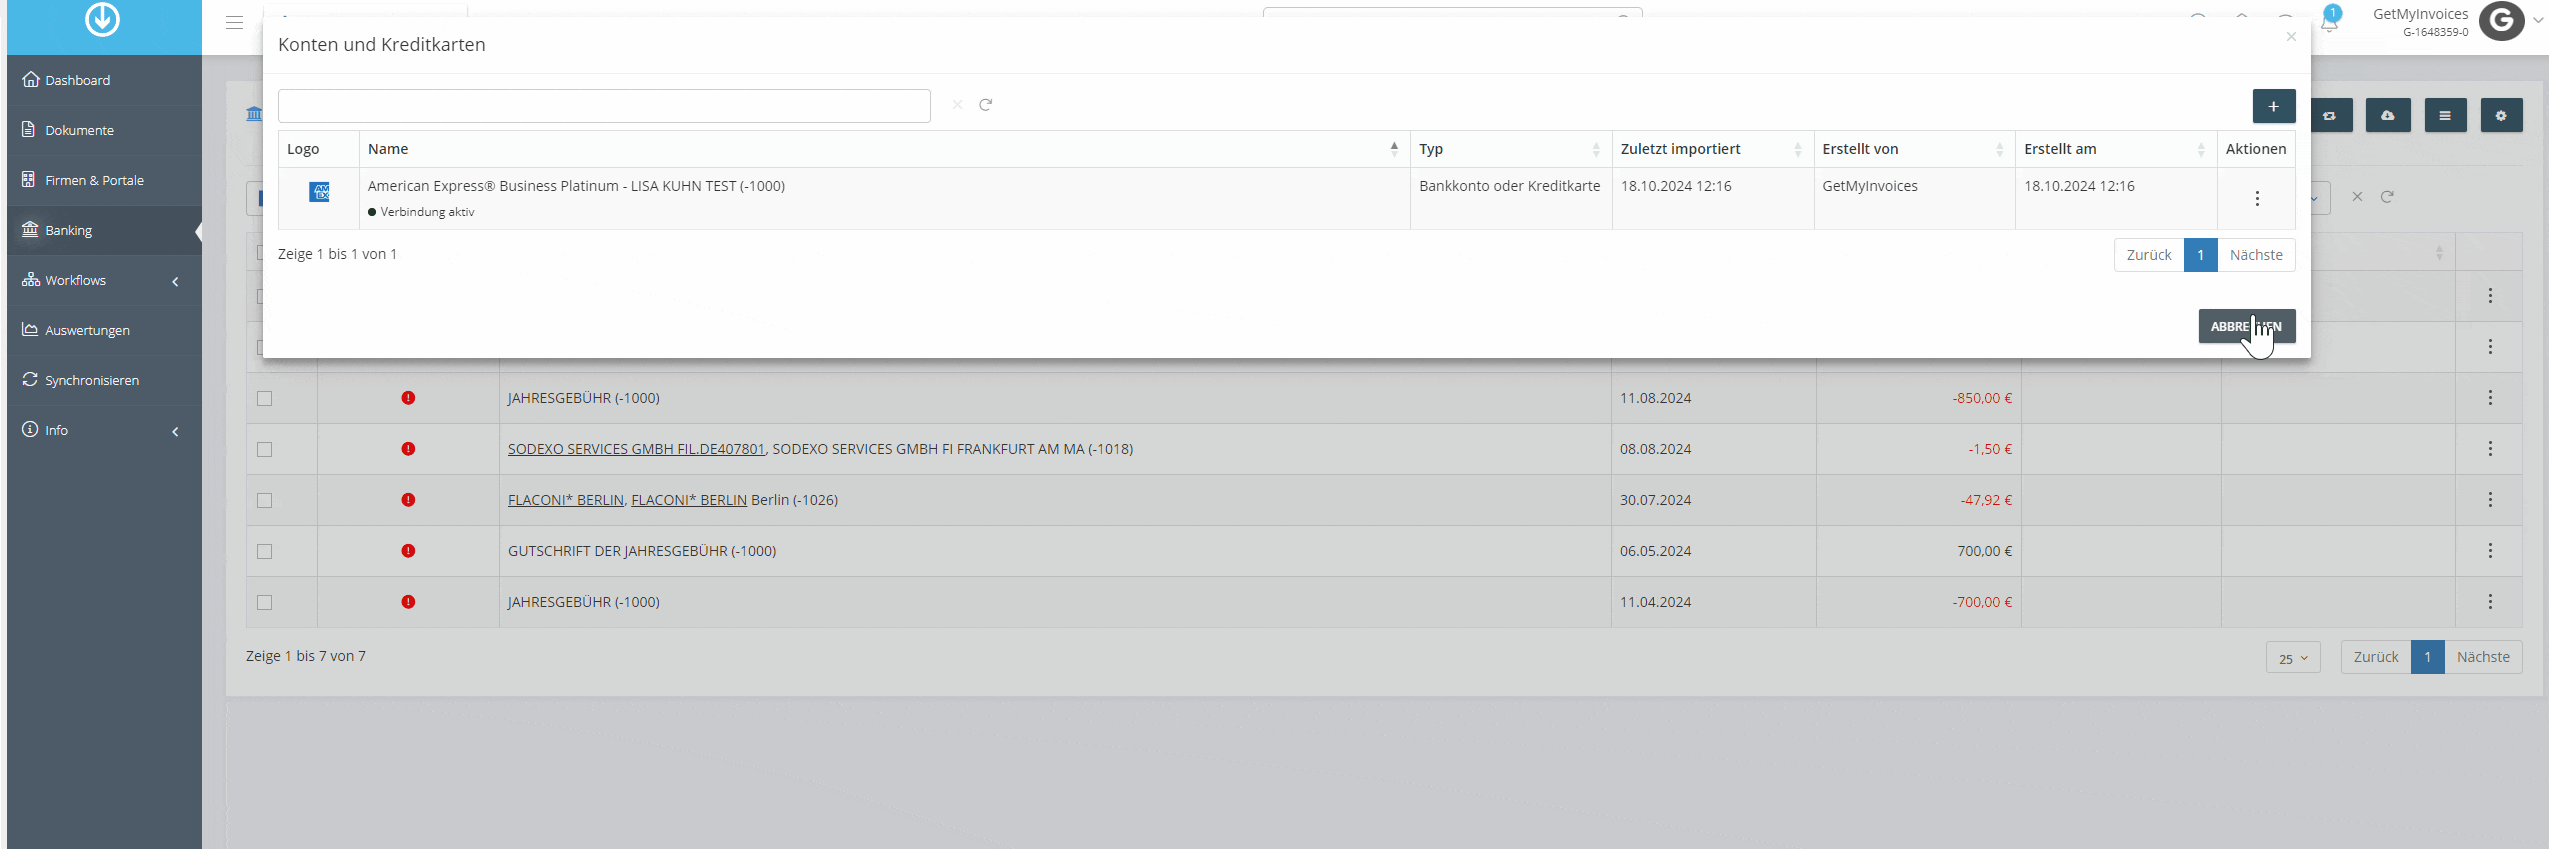Open row menu for the FLACONI* BERLIN transaction

pos(2490,500)
